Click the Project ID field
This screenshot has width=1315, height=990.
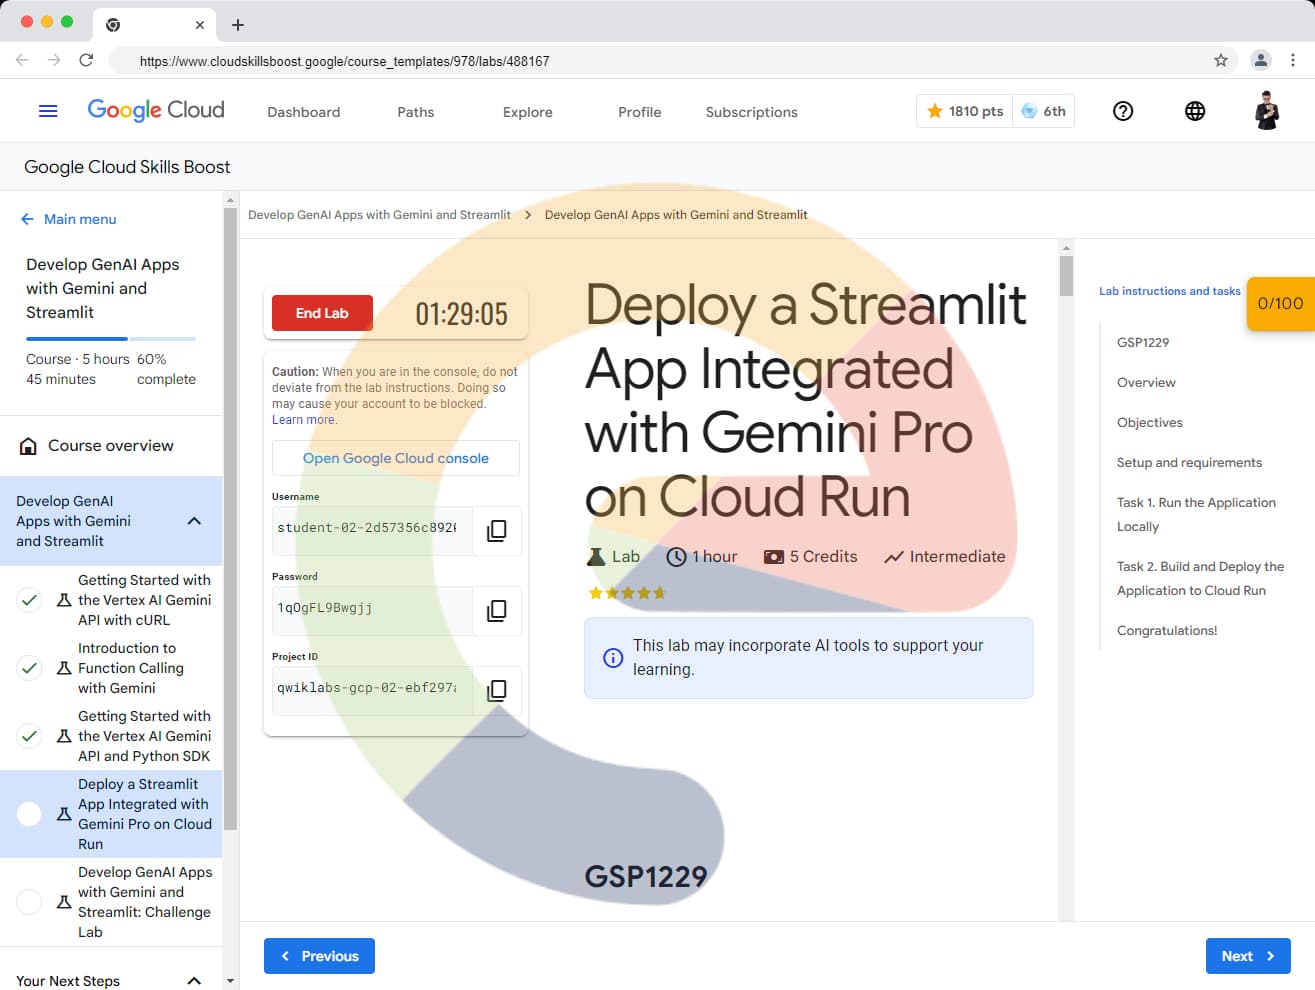[x=372, y=690]
